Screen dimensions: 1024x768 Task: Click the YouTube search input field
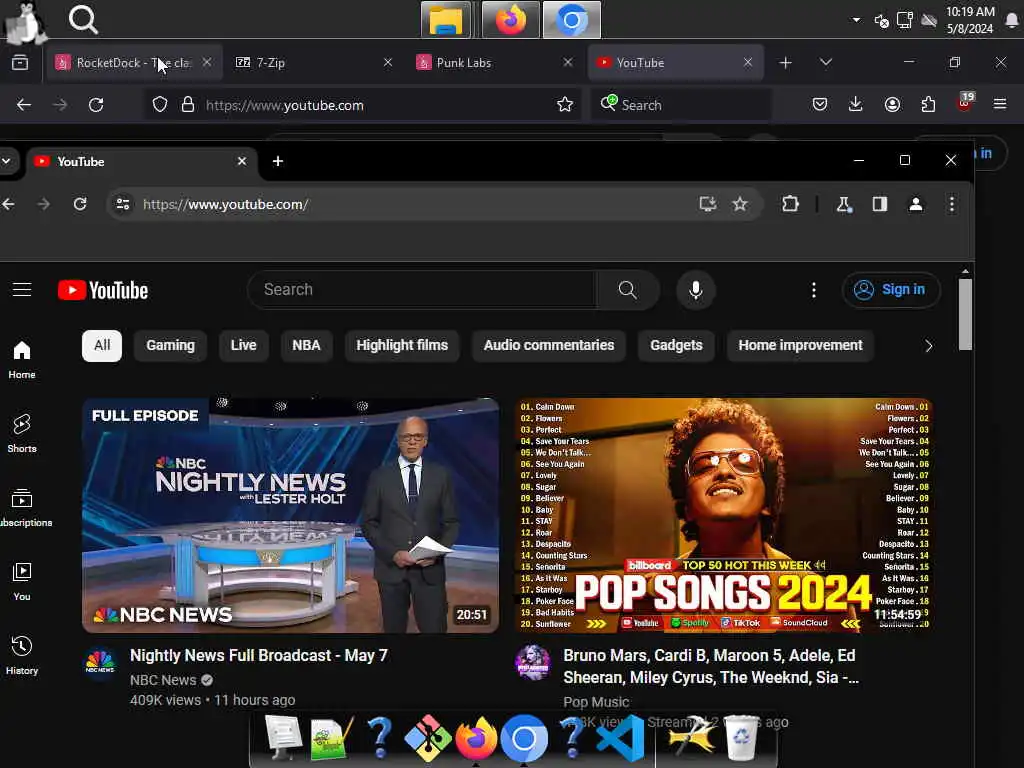pos(422,290)
